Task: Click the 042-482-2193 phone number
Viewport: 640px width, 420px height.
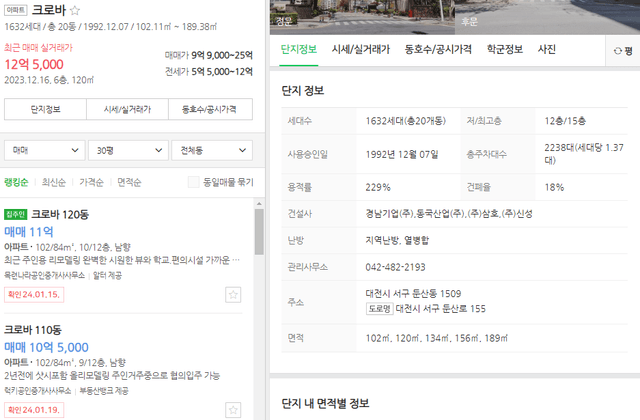Action: tap(395, 267)
